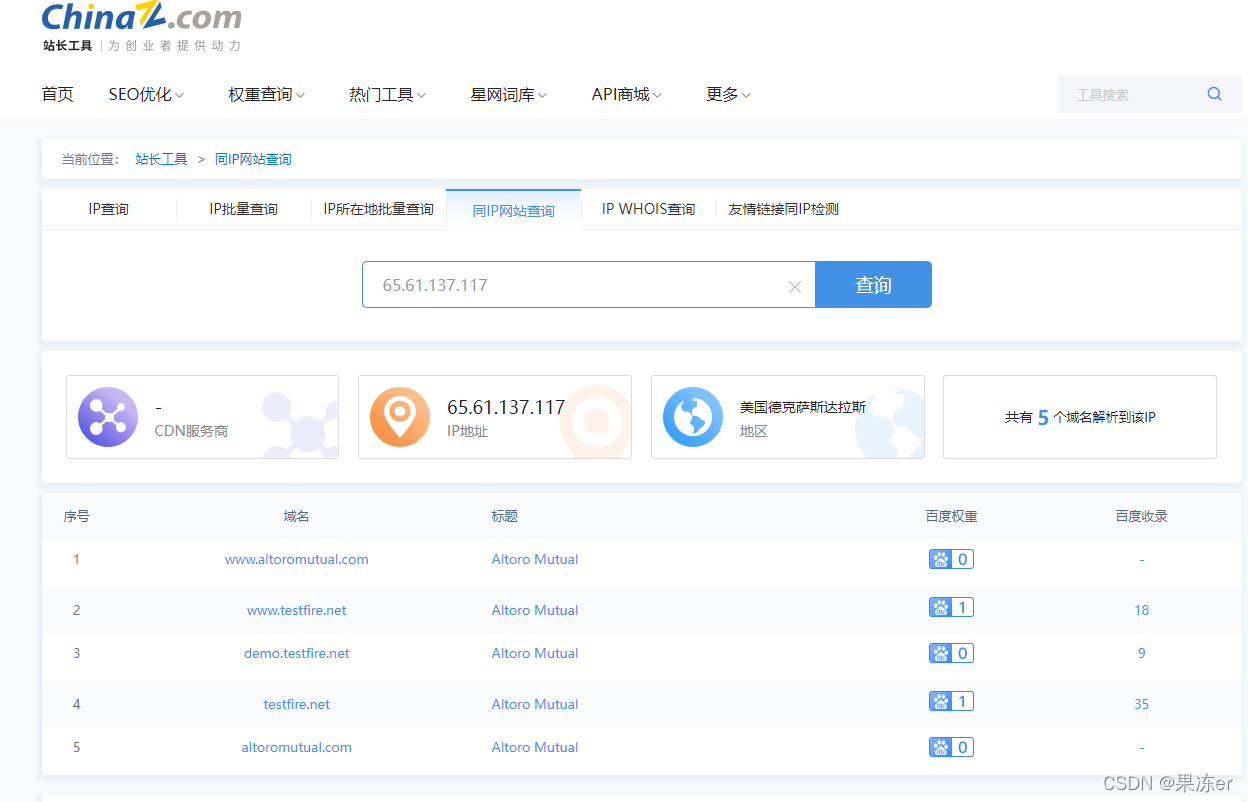Click the blue globe region icon
This screenshot has width=1248, height=802.
point(693,417)
